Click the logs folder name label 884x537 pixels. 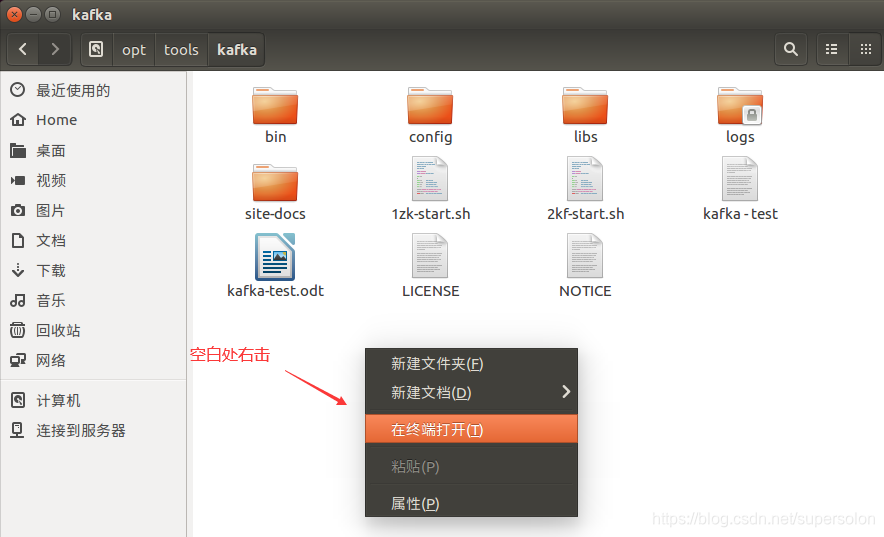tap(740, 137)
